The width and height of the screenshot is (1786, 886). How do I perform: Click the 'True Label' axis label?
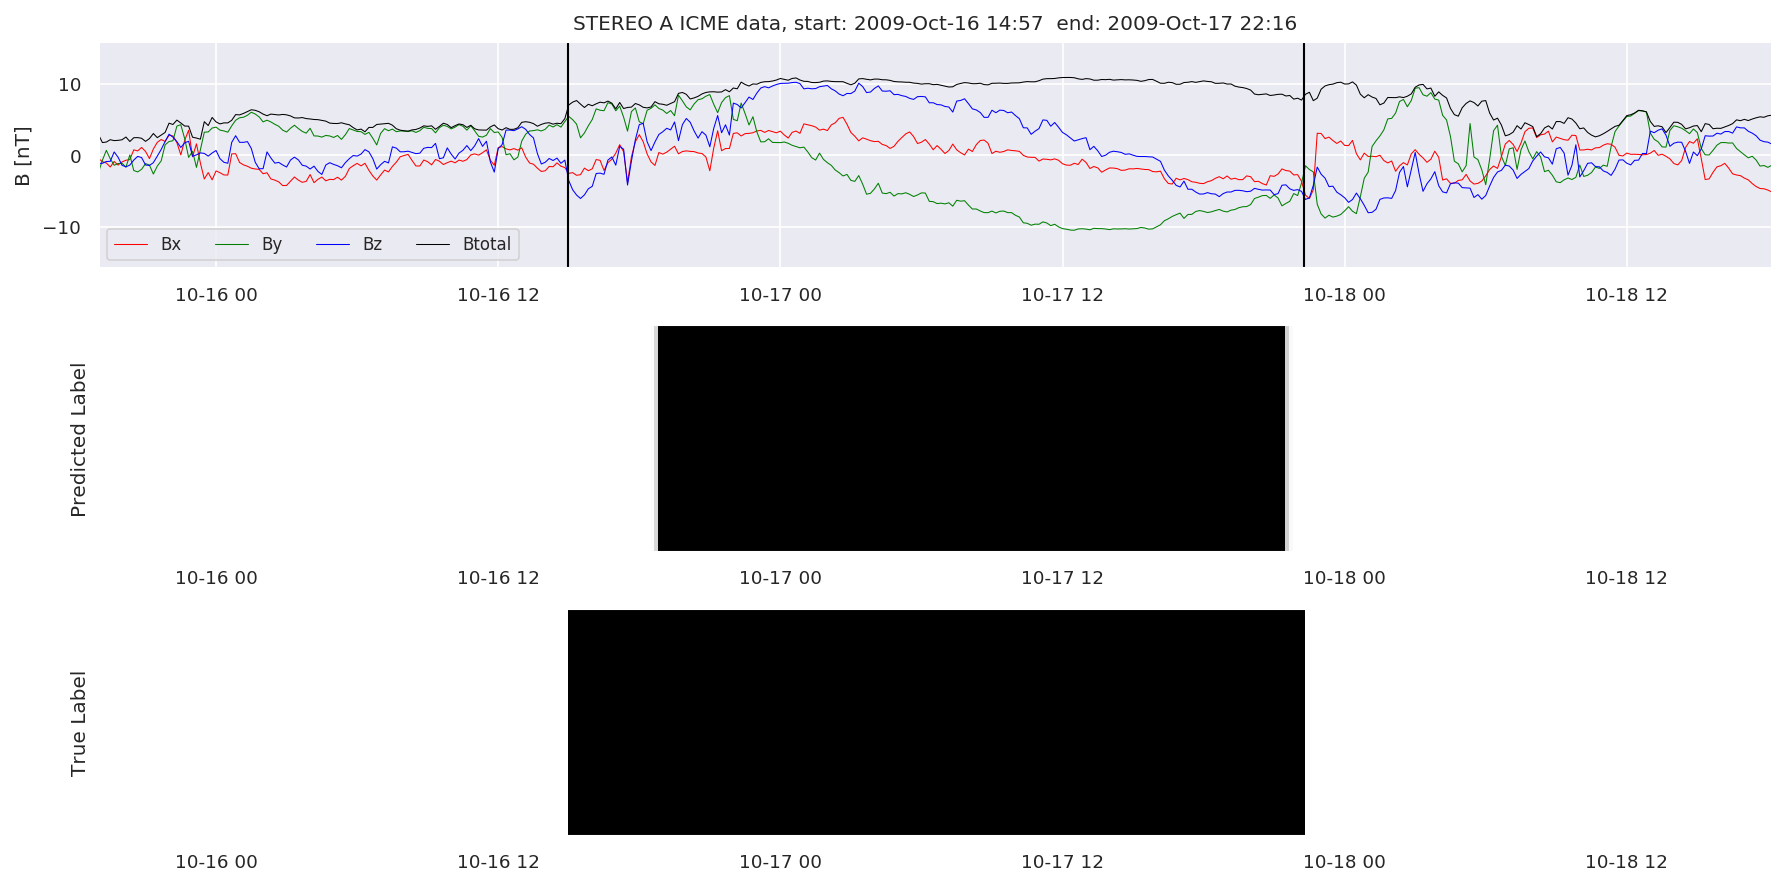79,724
